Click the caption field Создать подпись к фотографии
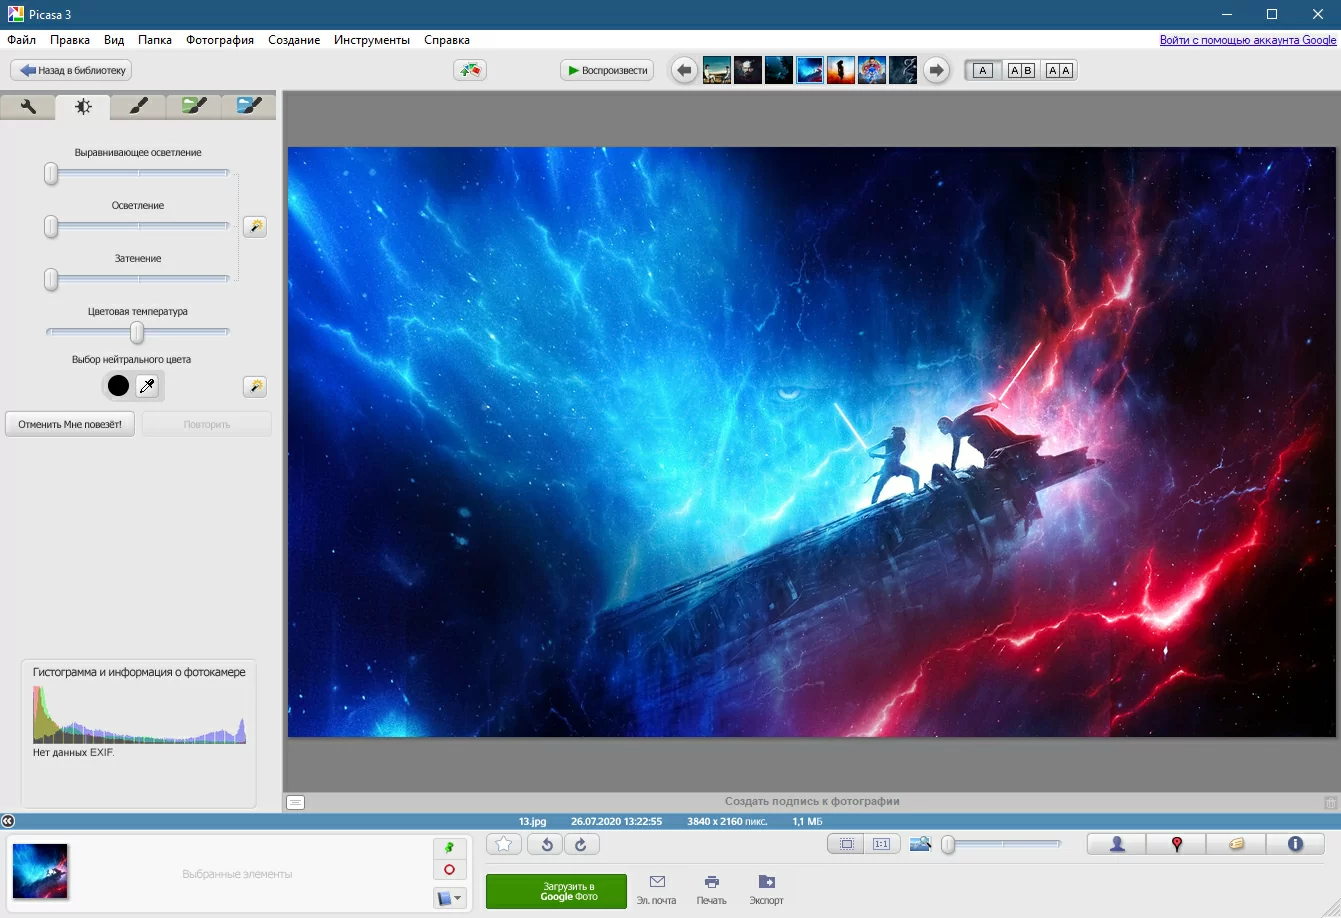 coord(812,801)
